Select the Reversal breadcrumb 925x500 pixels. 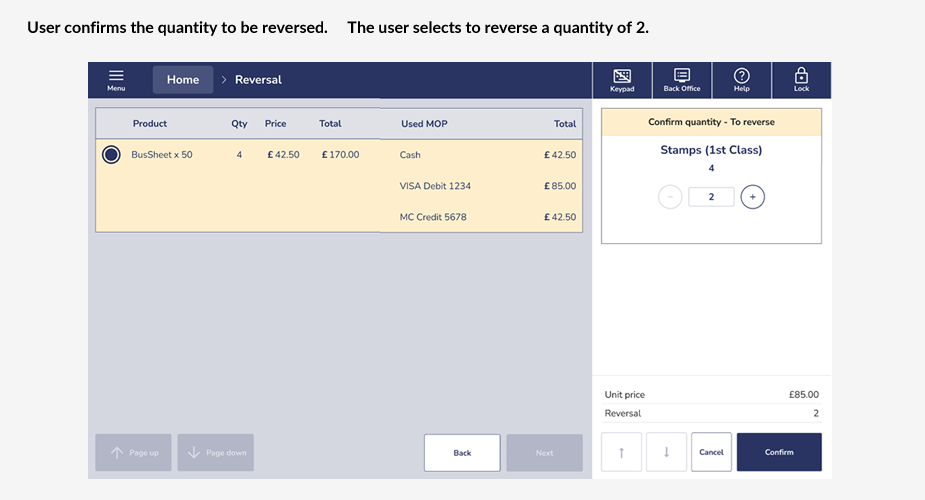258,80
